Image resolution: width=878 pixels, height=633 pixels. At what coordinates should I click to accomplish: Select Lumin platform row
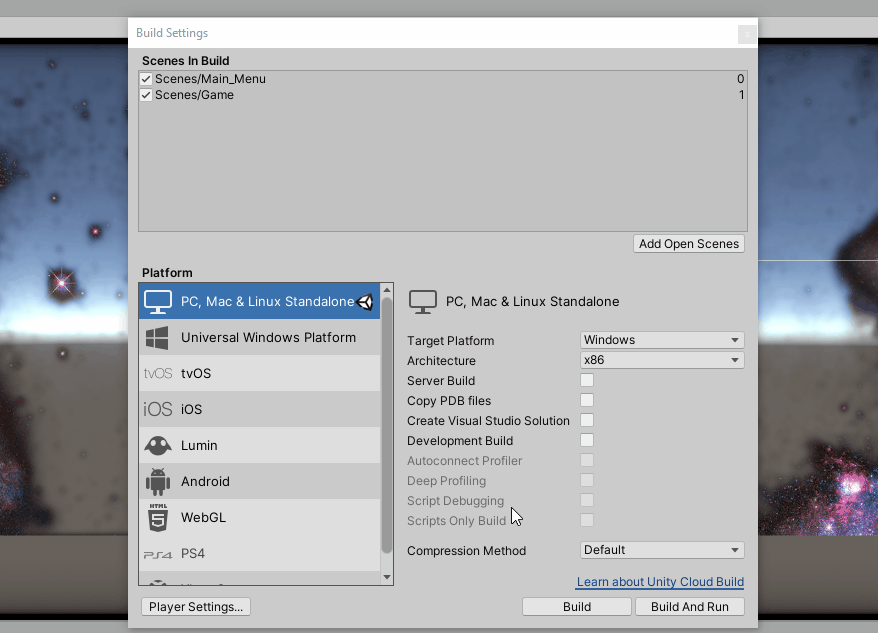click(259, 445)
